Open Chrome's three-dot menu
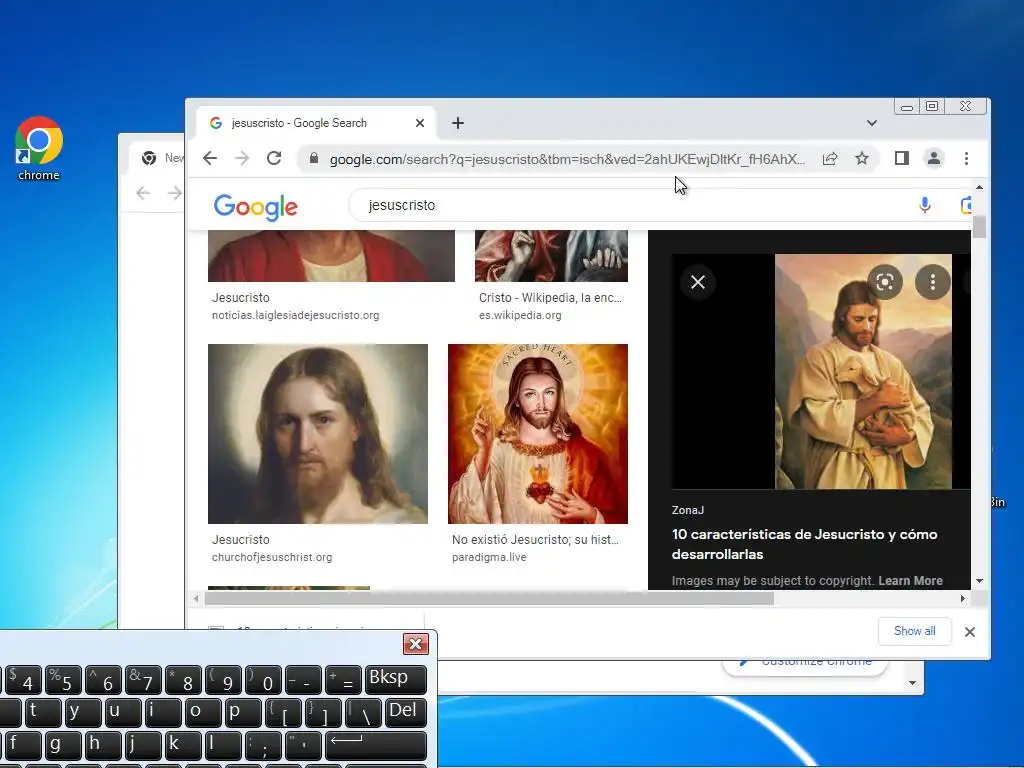This screenshot has width=1024, height=768. click(x=967, y=158)
